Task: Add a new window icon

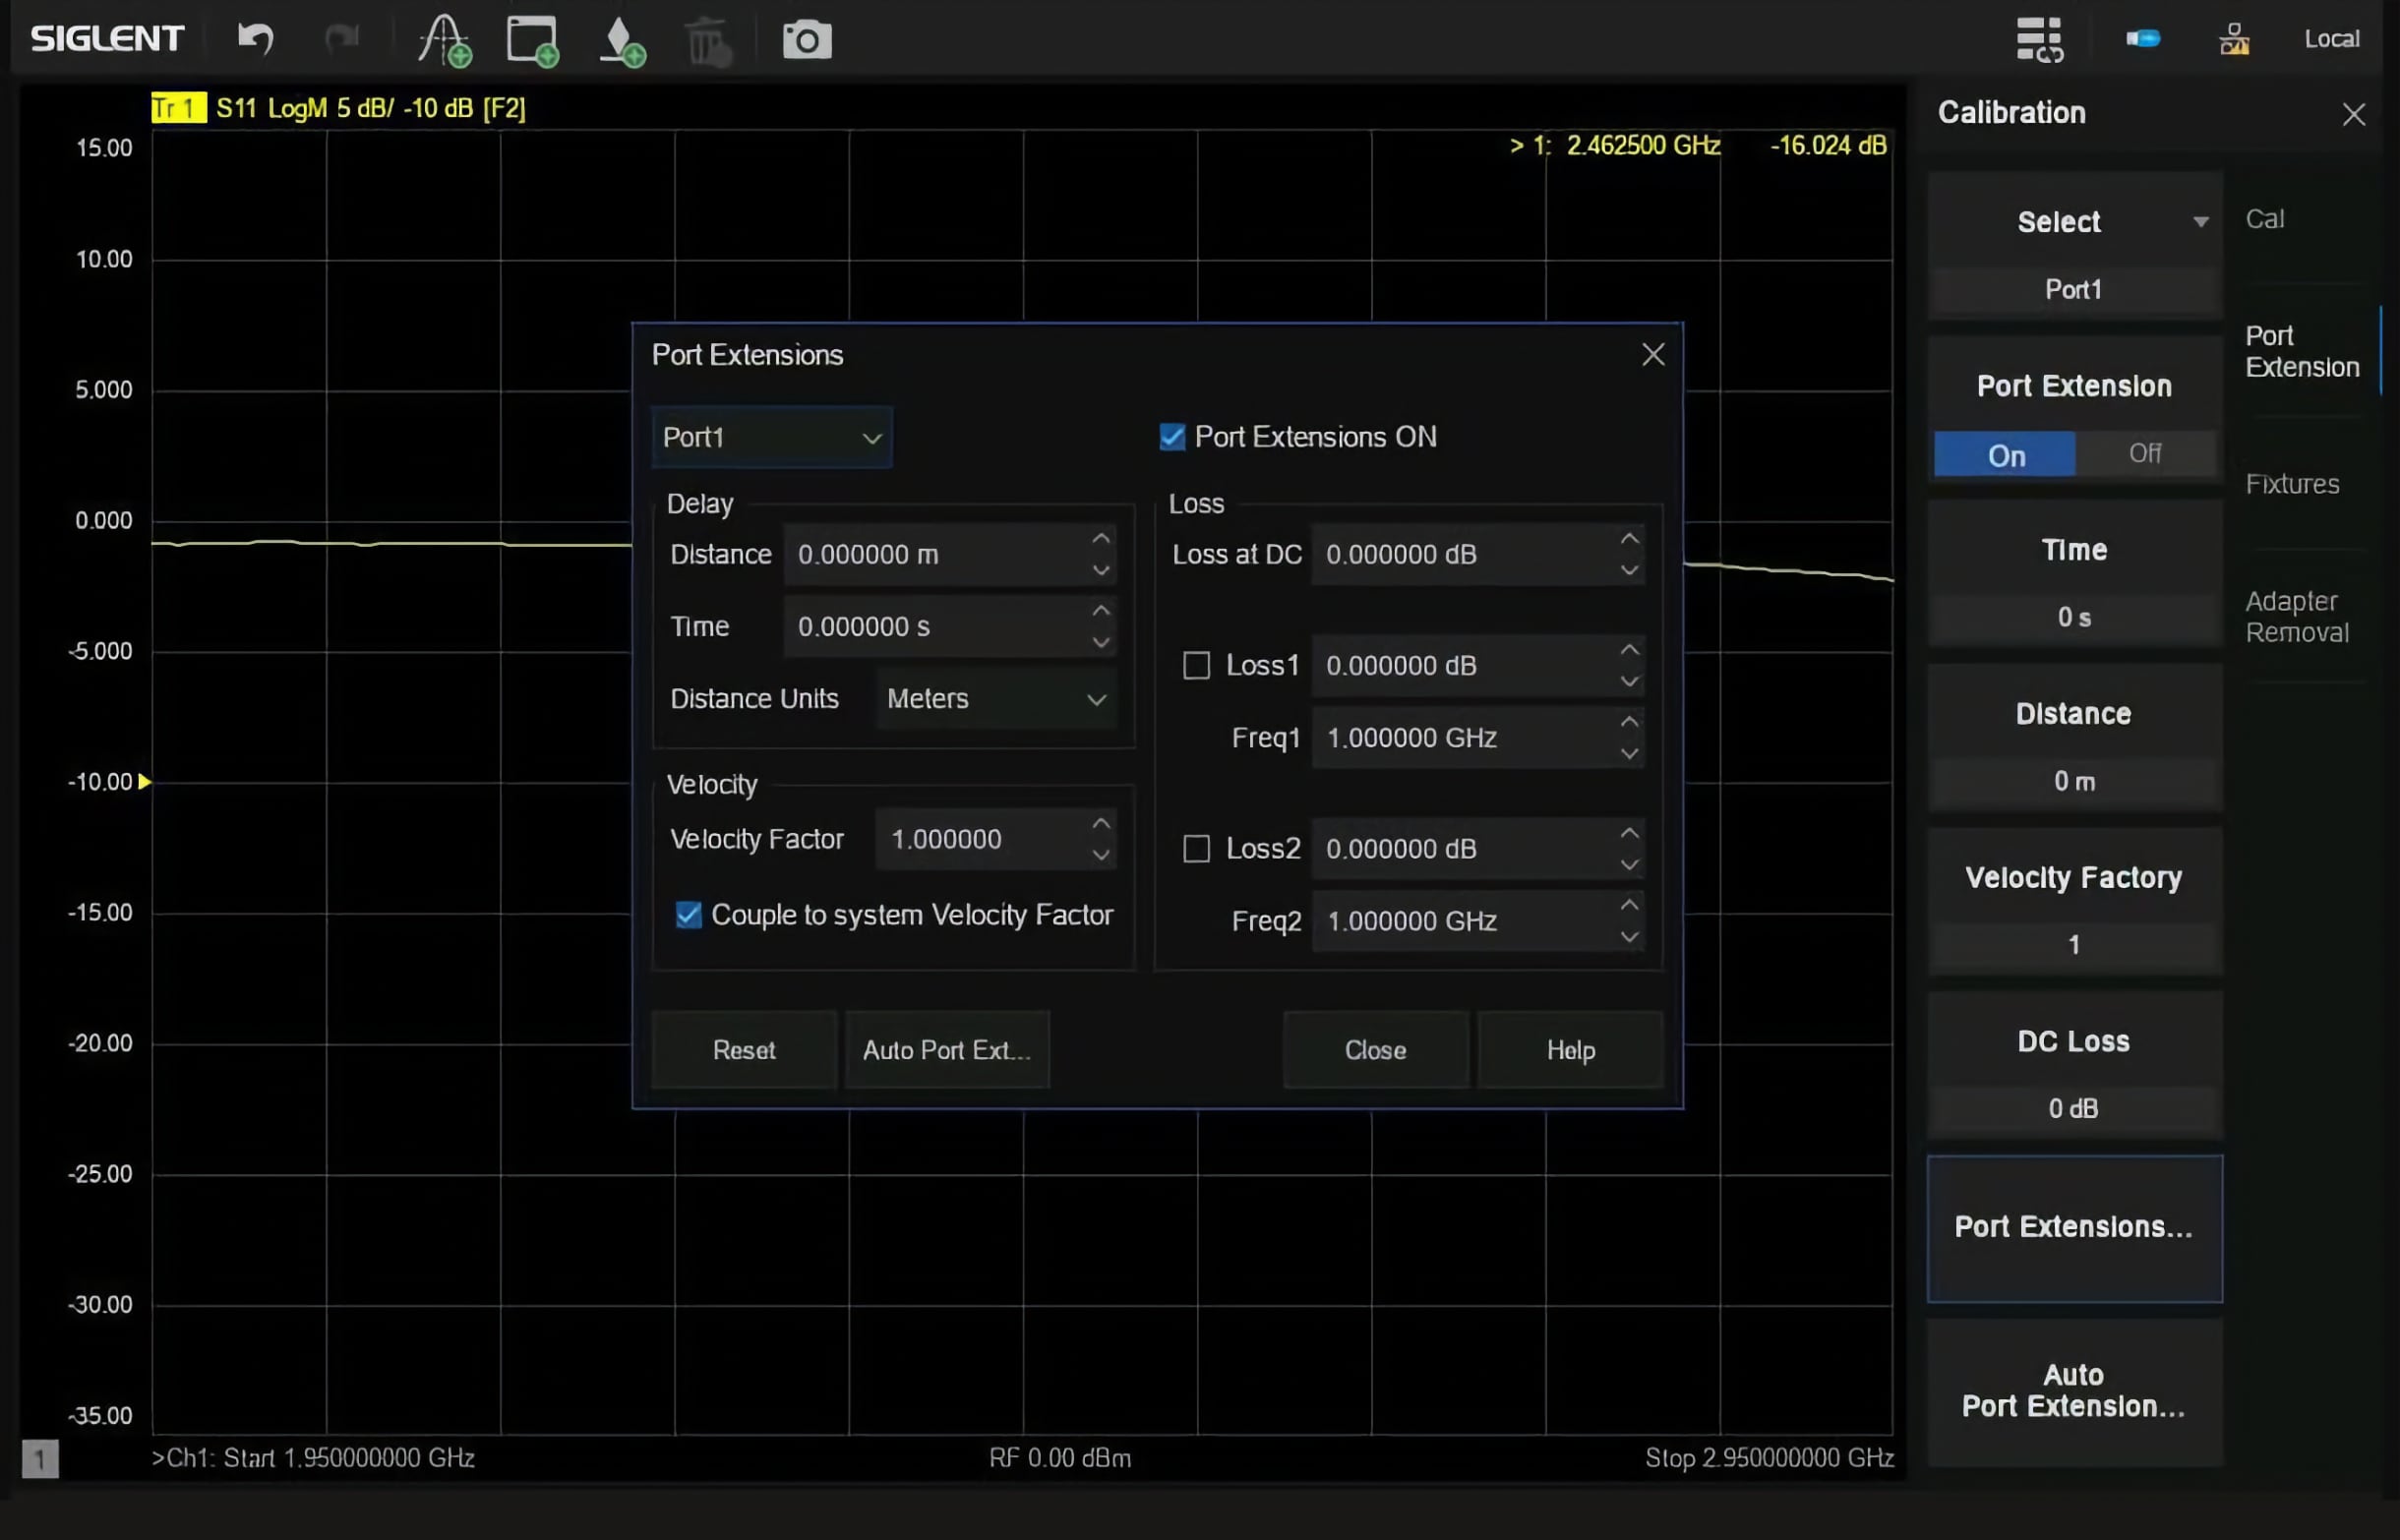Action: [532, 41]
